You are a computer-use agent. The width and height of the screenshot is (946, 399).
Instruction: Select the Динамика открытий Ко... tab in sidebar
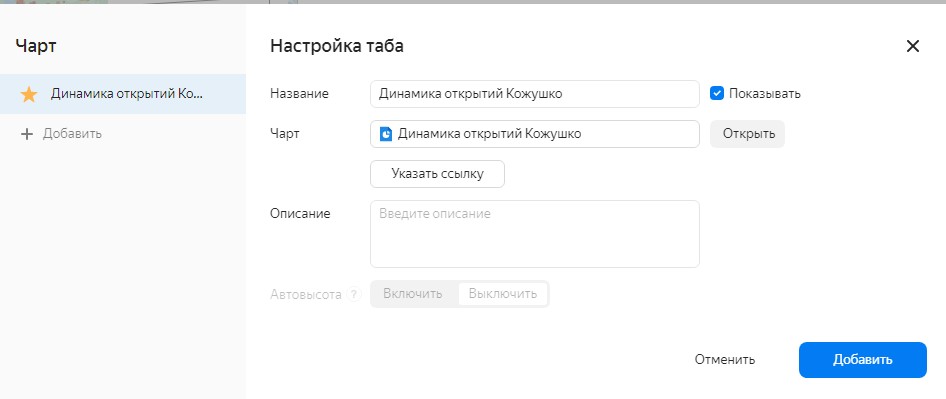[123, 94]
